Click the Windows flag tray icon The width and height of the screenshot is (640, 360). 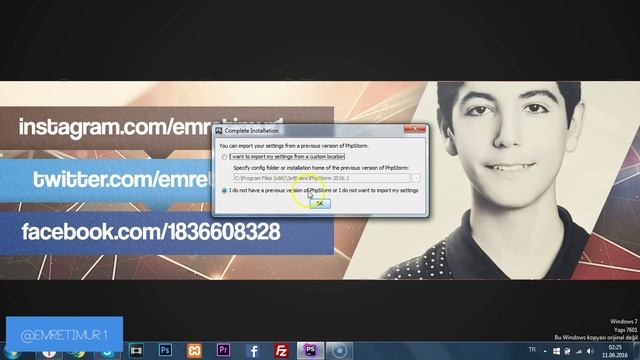point(556,351)
